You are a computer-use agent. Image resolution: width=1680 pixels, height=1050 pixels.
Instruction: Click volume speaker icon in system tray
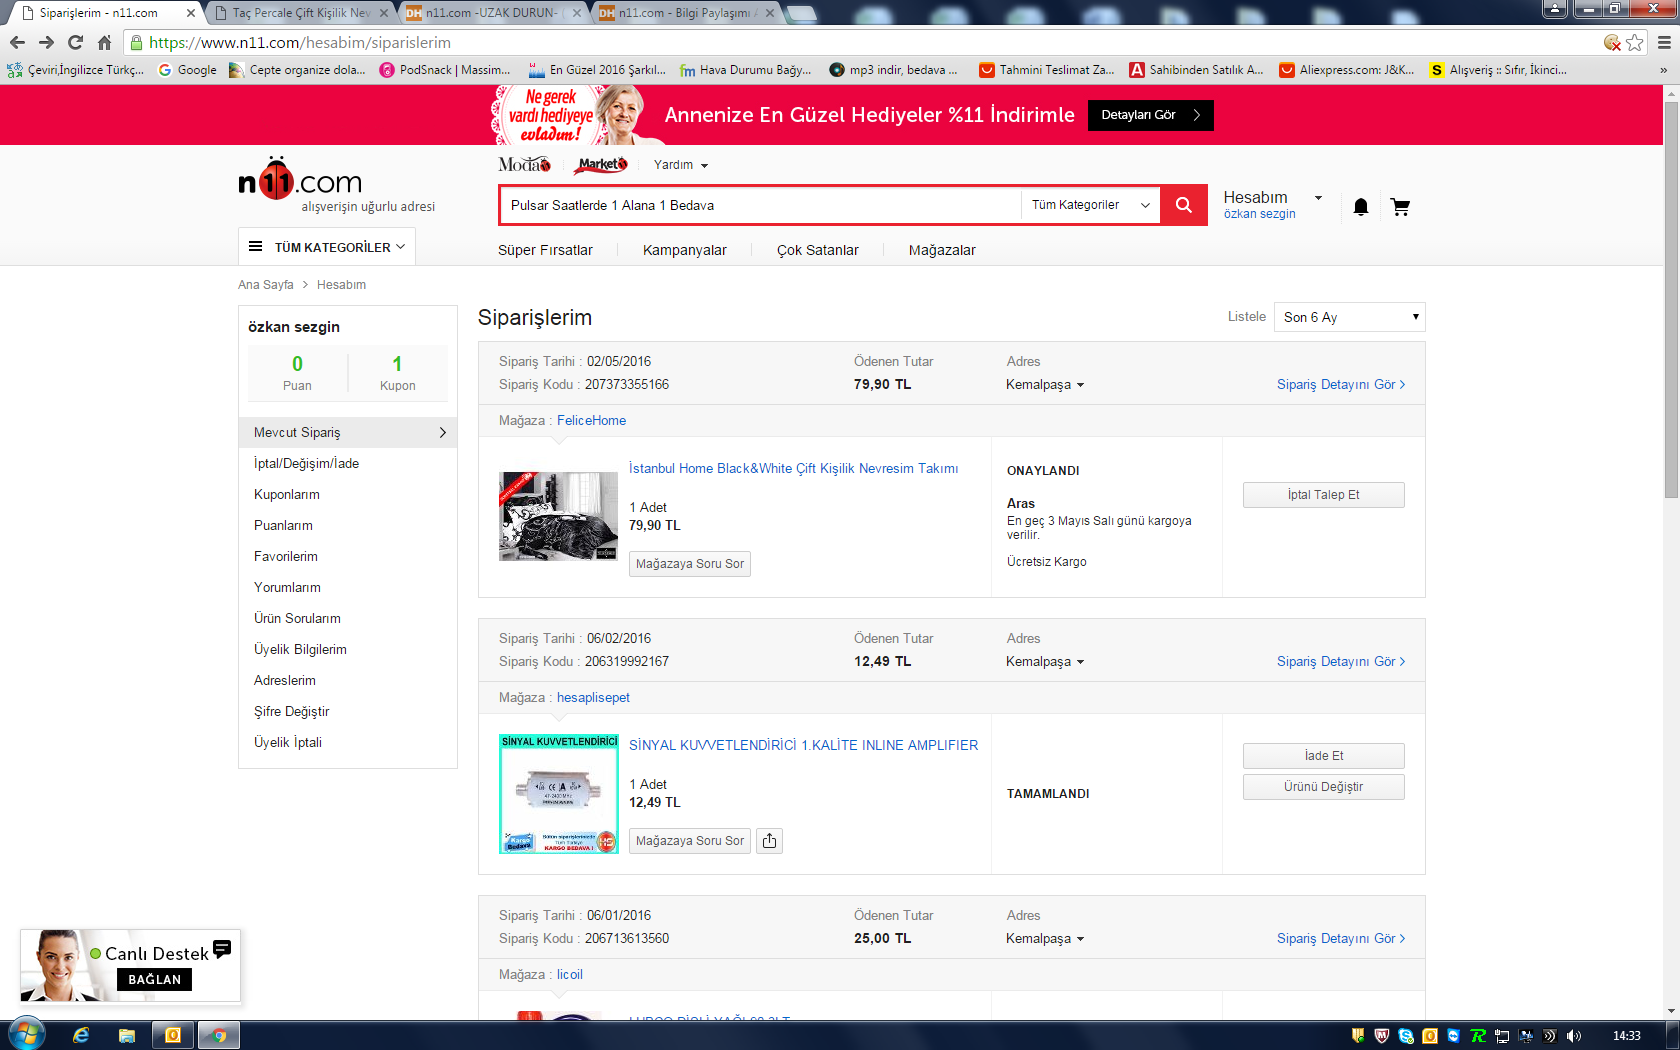[1574, 1036]
